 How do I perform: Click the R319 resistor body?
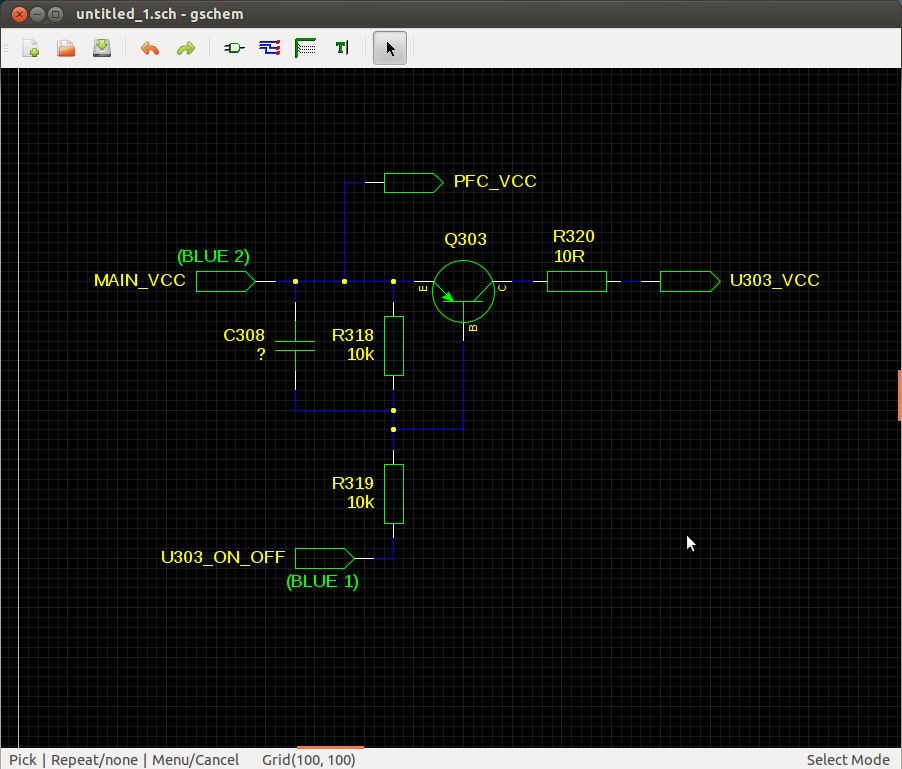tap(394, 494)
